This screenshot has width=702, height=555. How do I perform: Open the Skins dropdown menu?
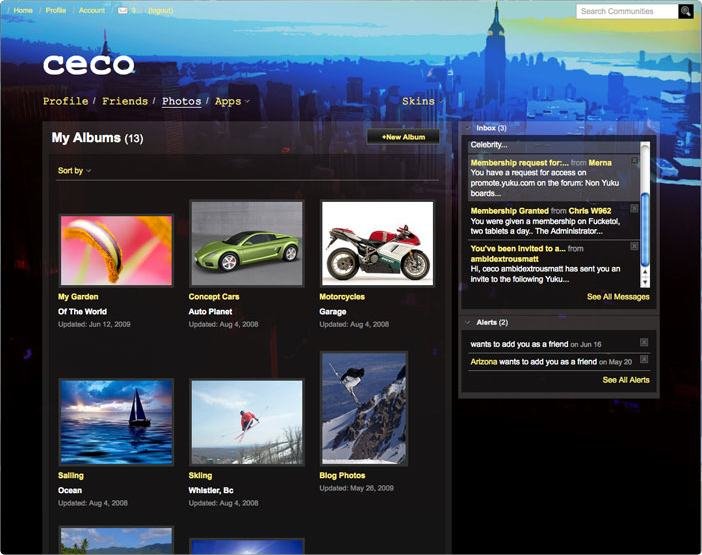pyautogui.click(x=422, y=101)
